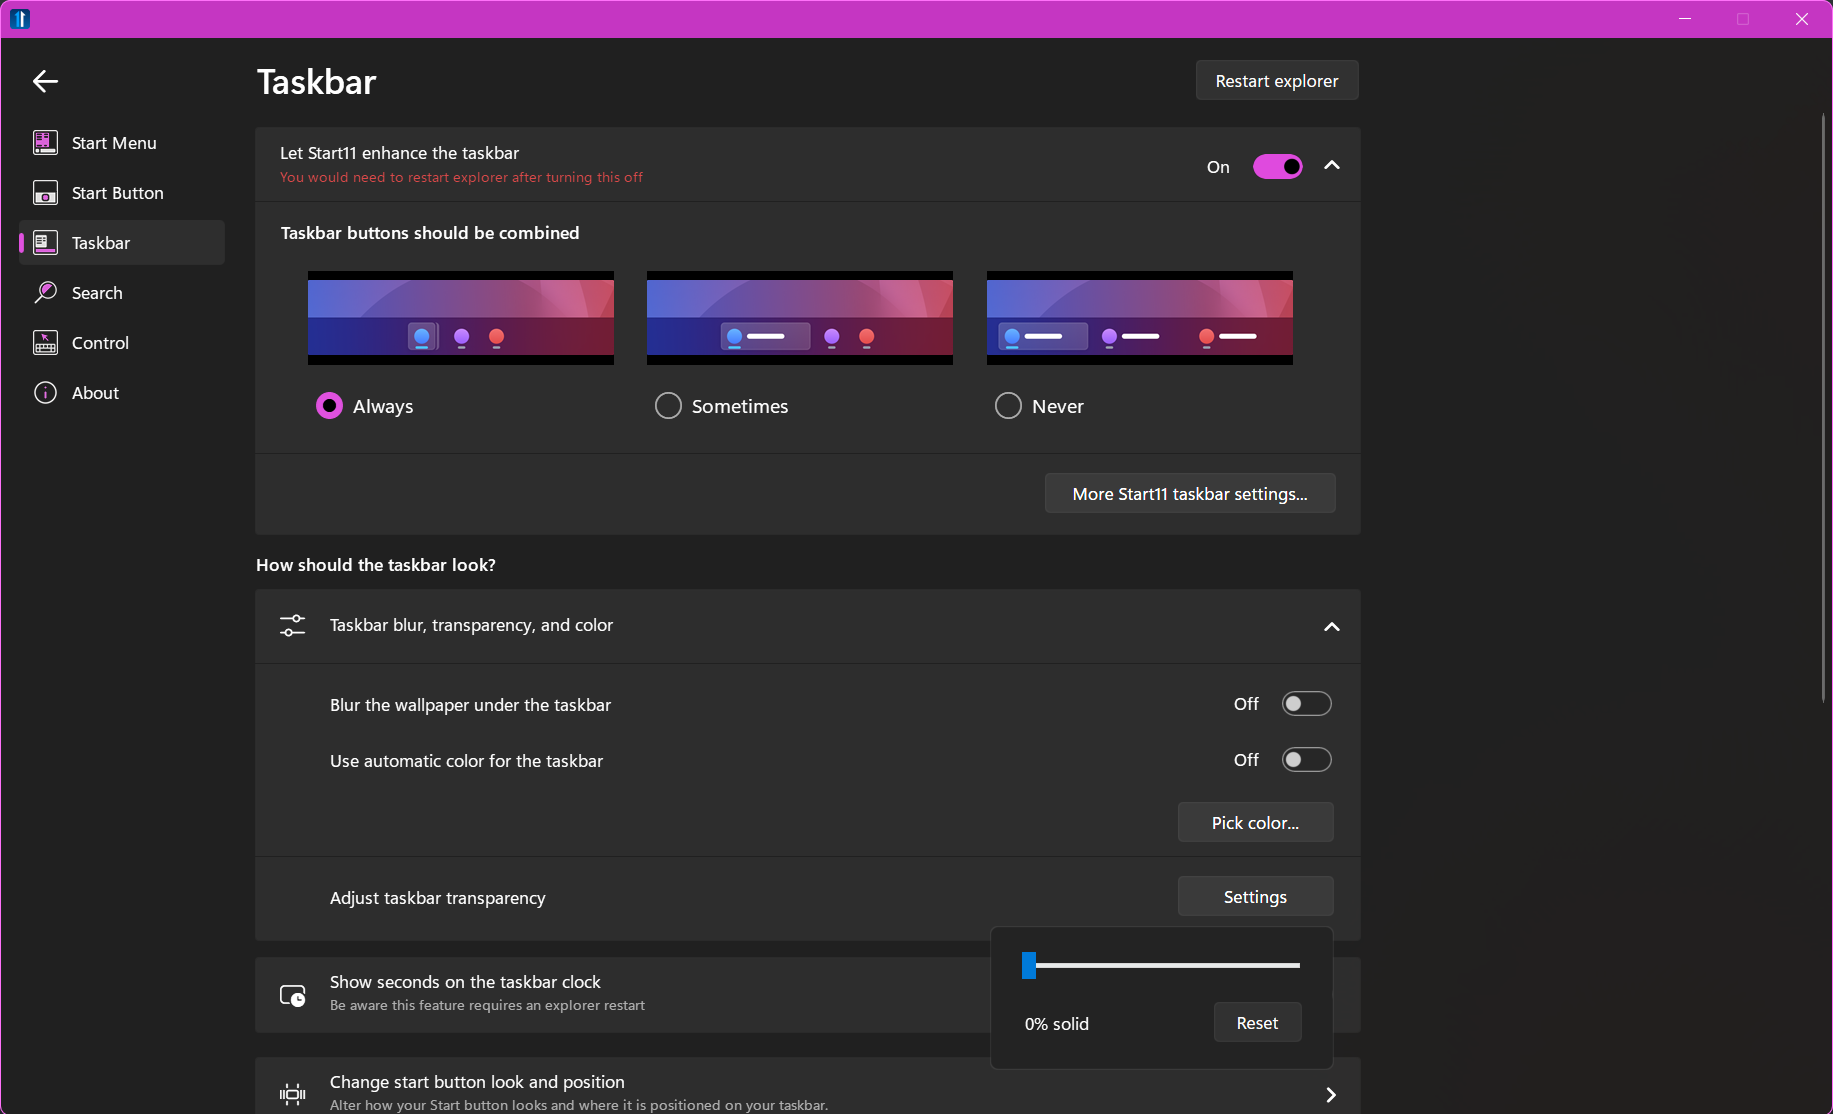The height and width of the screenshot is (1114, 1833).
Task: Click the taskbar transparency slider track
Action: 1167,965
